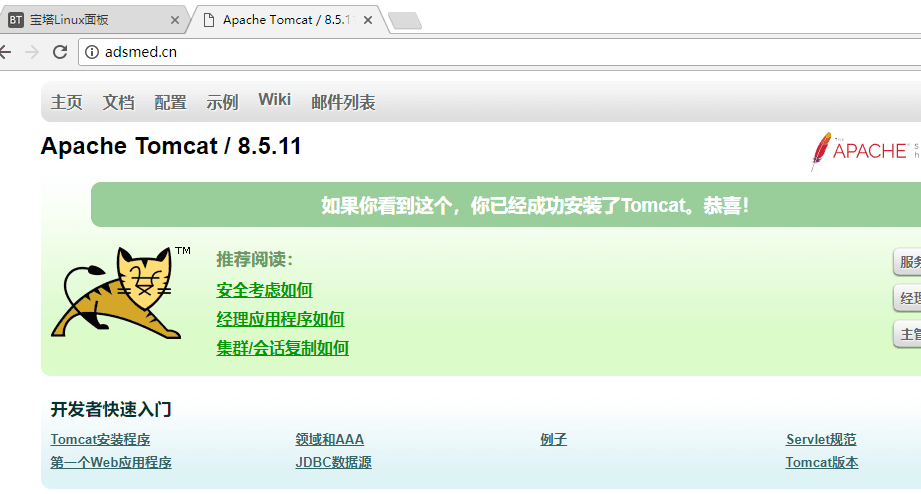Viewport: 921px width, 494px height.
Task: Click the browser back arrow
Action: 5,52
